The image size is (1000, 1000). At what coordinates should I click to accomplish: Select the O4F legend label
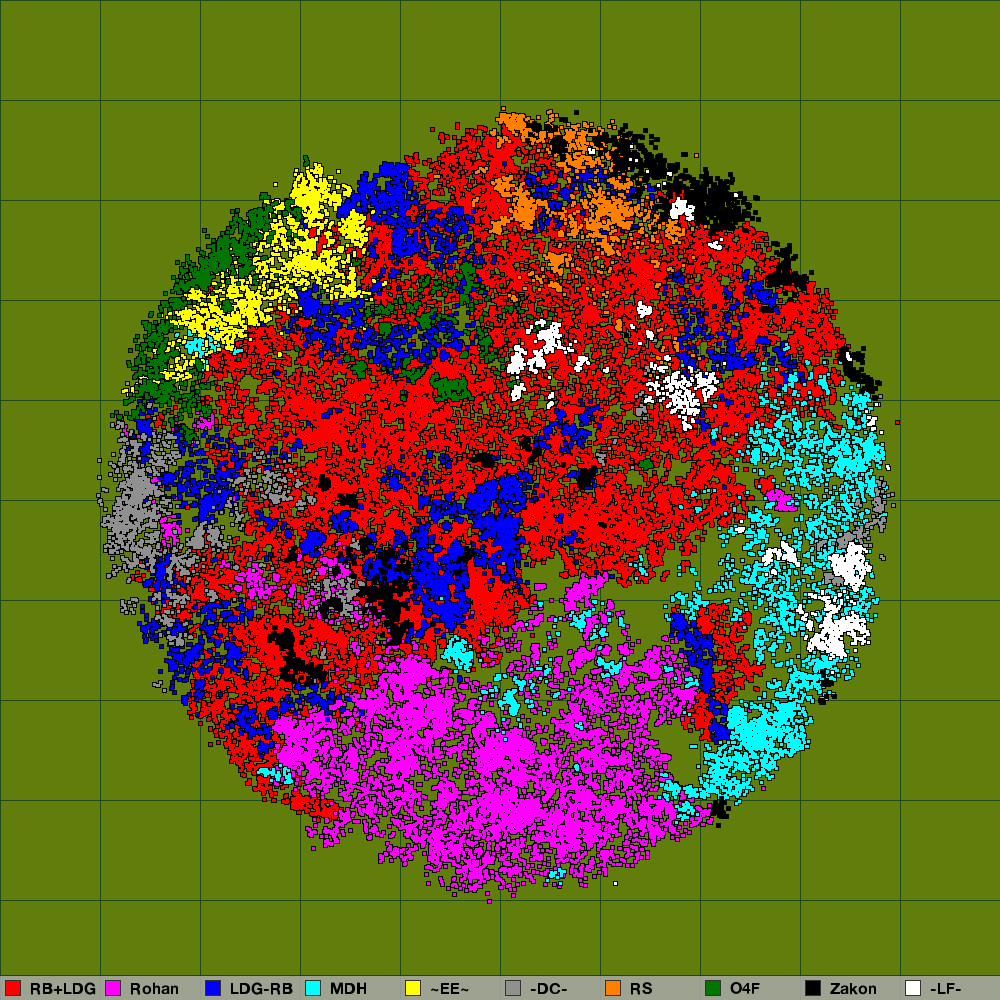[x=745, y=989]
